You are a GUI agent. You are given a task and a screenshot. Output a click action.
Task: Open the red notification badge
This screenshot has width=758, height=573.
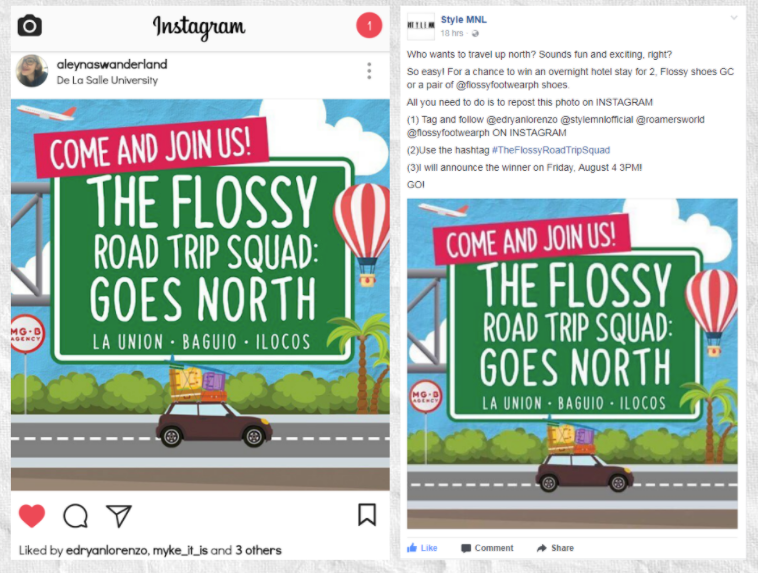(369, 26)
